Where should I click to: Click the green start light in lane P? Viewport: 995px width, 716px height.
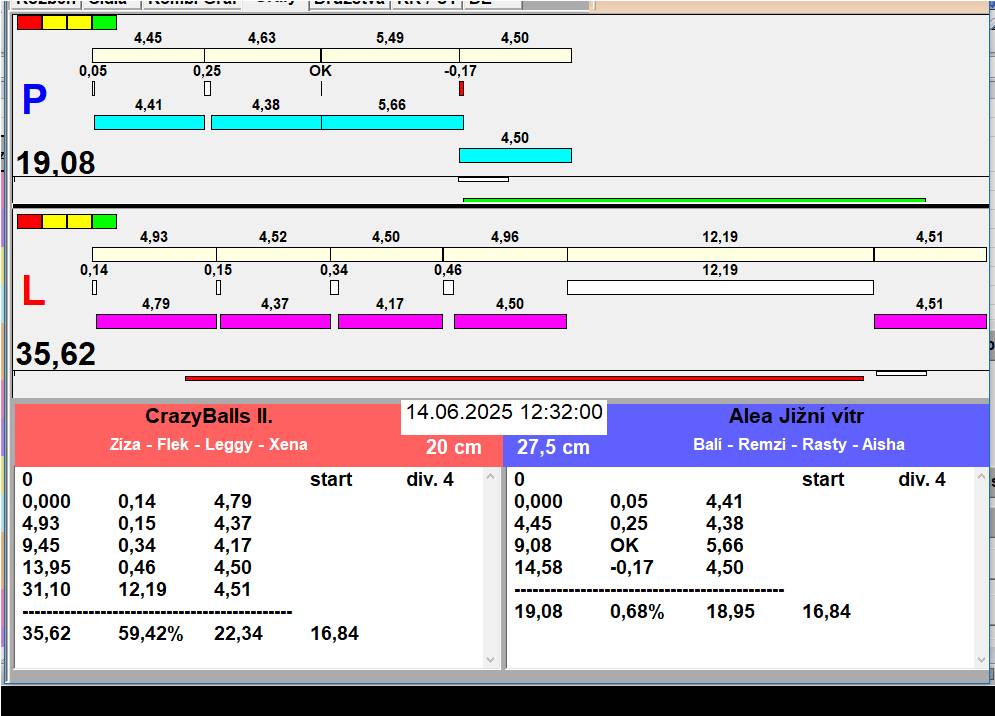coord(104,22)
